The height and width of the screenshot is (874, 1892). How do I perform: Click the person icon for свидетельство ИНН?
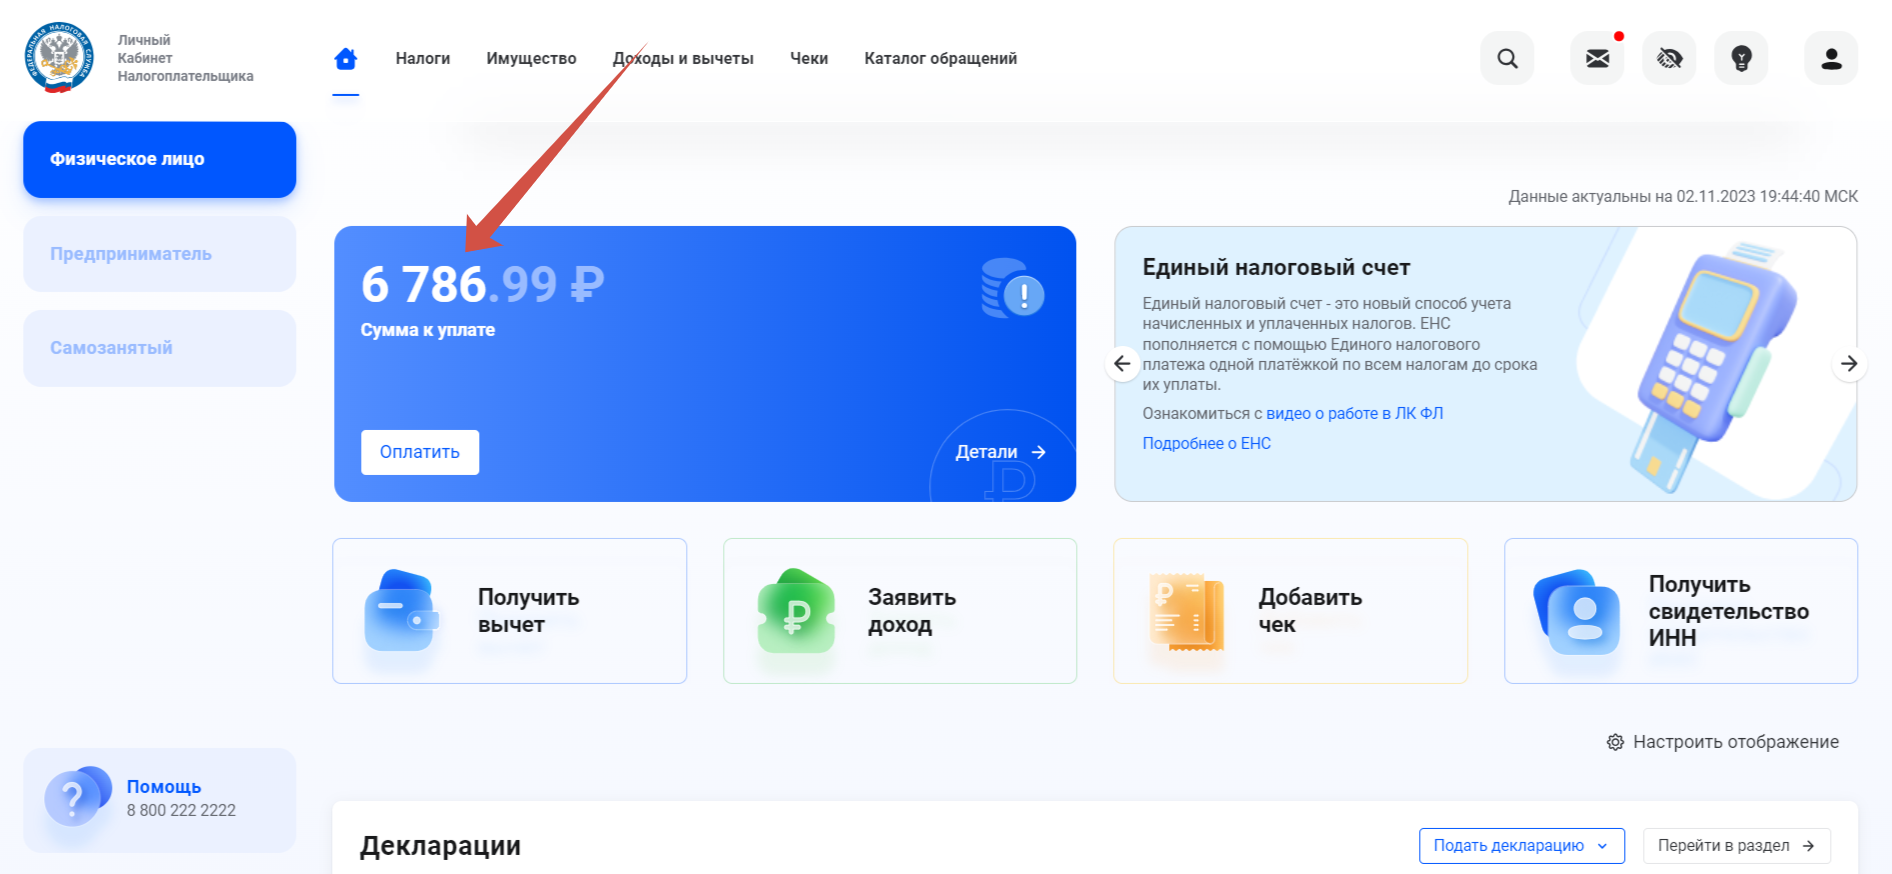pos(1577,612)
